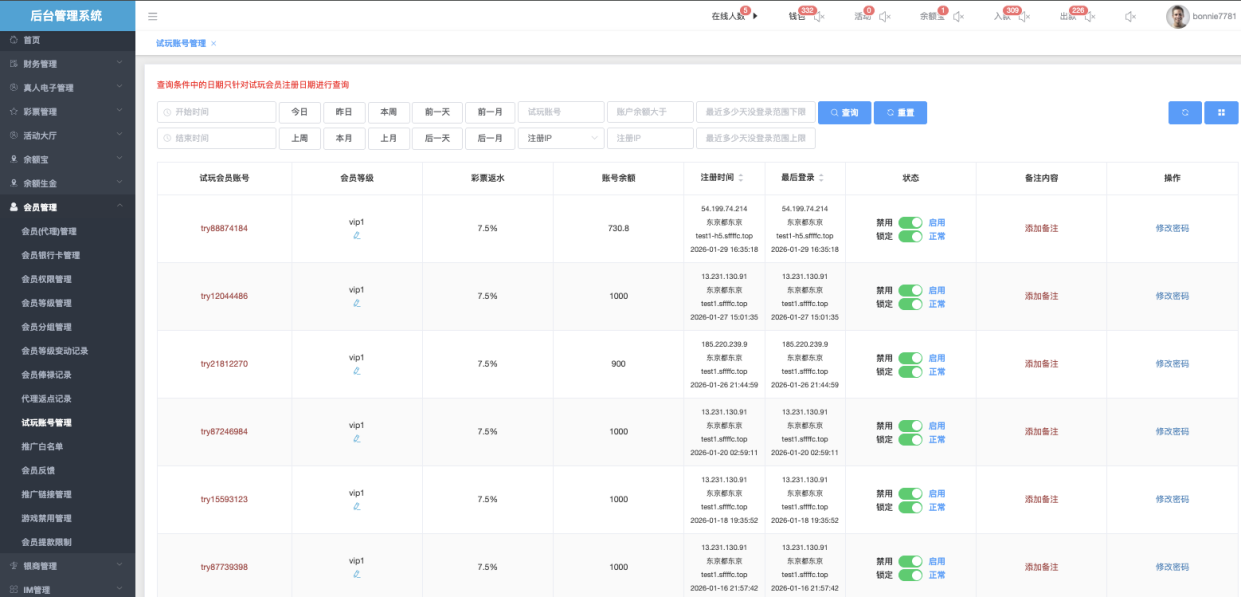Click the mute icon beside 出款

(1090, 16)
